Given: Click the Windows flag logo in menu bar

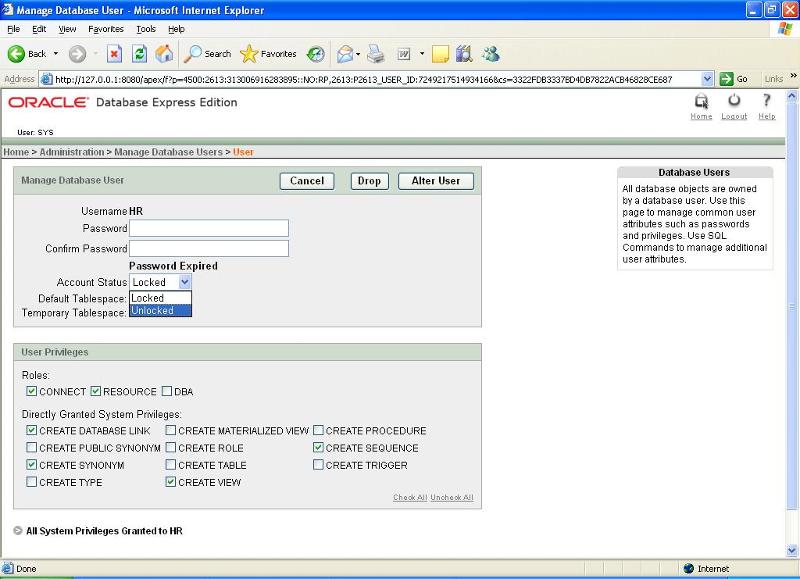Looking at the screenshot, I should 785,29.
